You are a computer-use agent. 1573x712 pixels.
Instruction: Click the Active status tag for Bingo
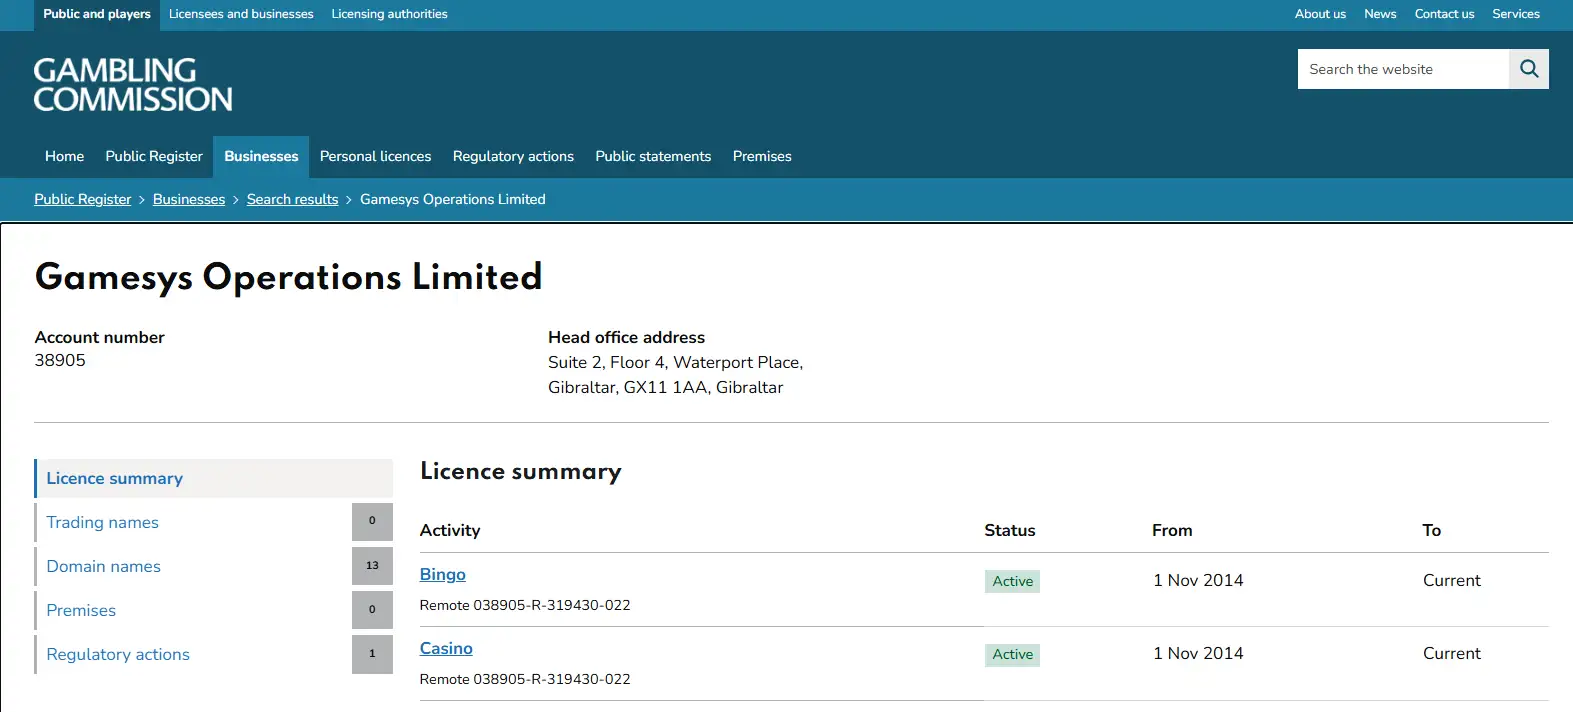(x=1012, y=581)
